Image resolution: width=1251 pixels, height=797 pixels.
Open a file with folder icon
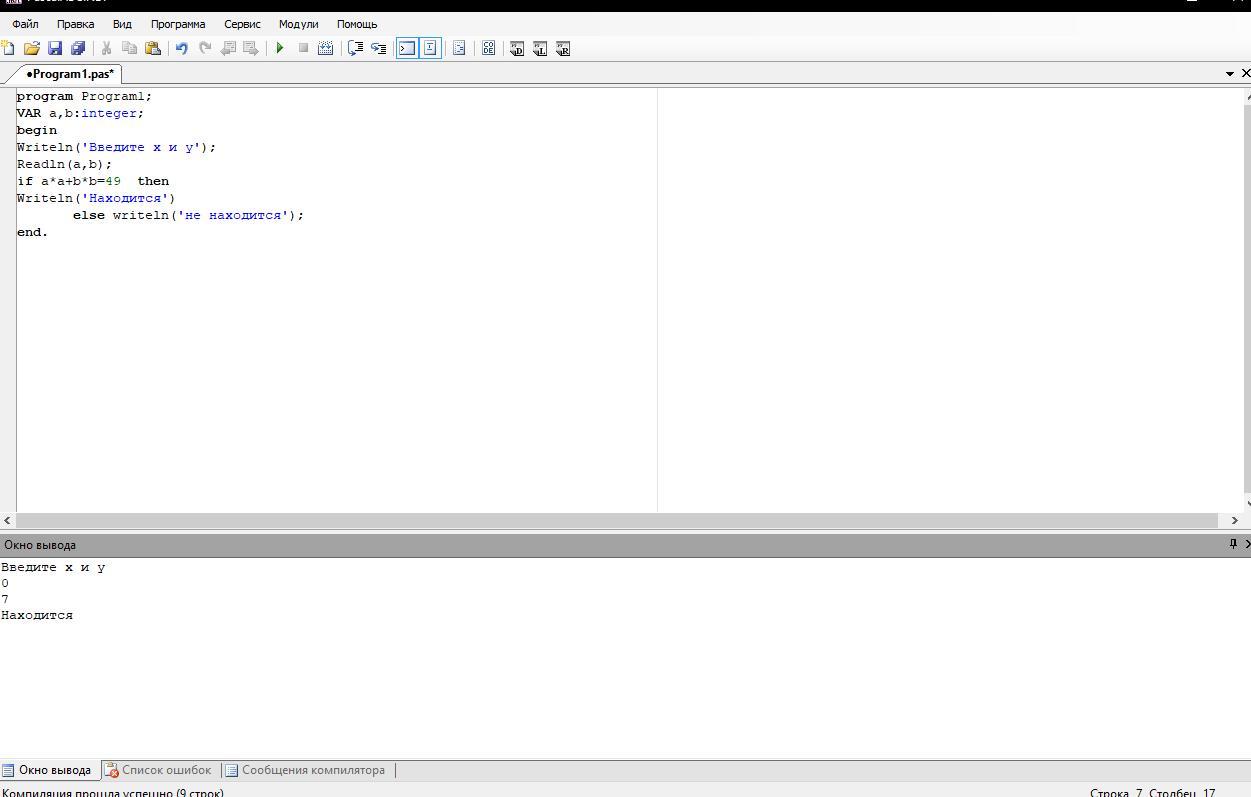[x=32, y=48]
